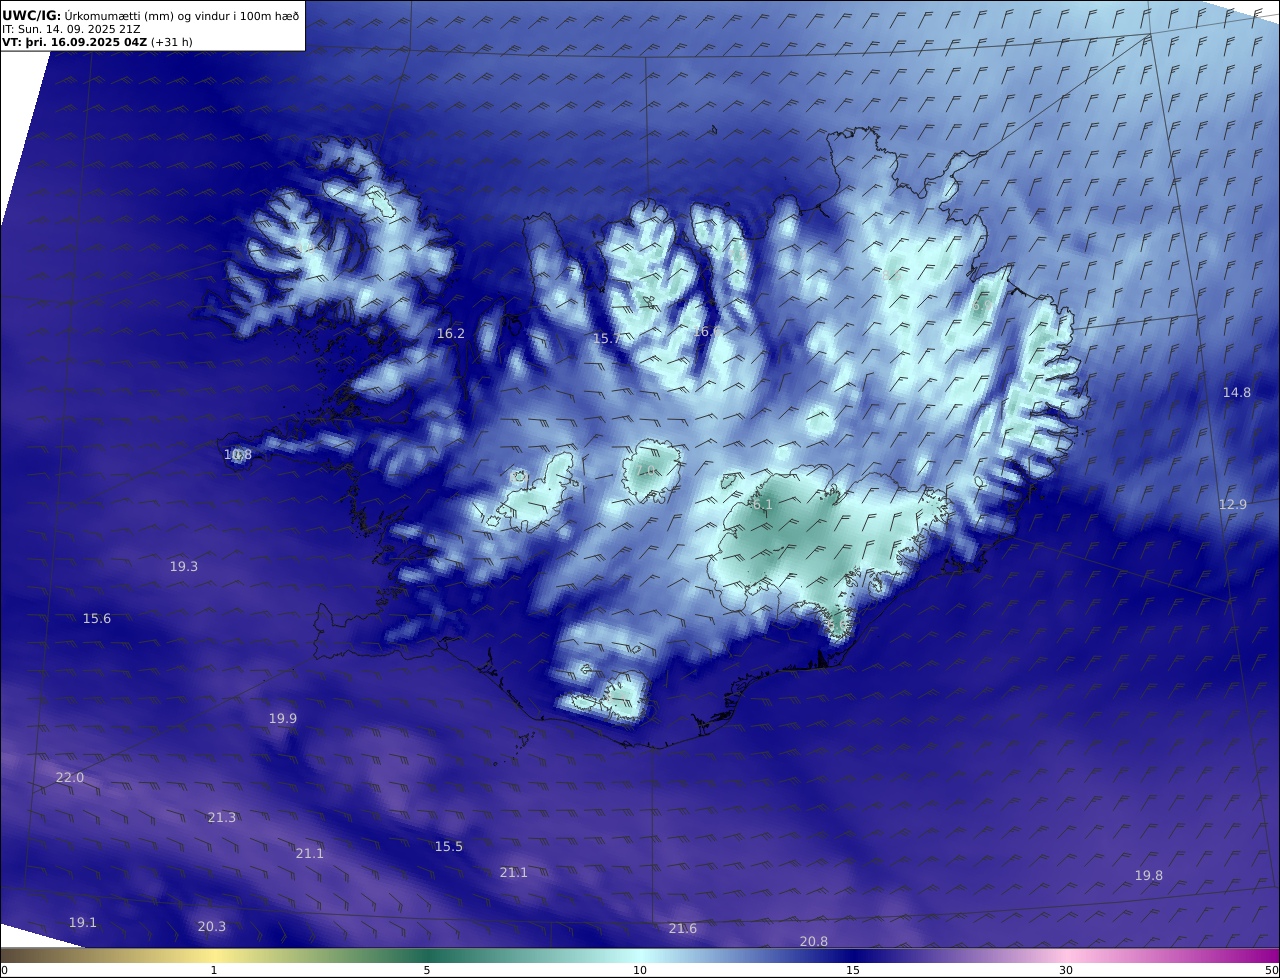The height and width of the screenshot is (978, 1280).
Task: Click the 'VT: Þri. 16.09.2025 04Z' valid time
Action: click(75, 42)
